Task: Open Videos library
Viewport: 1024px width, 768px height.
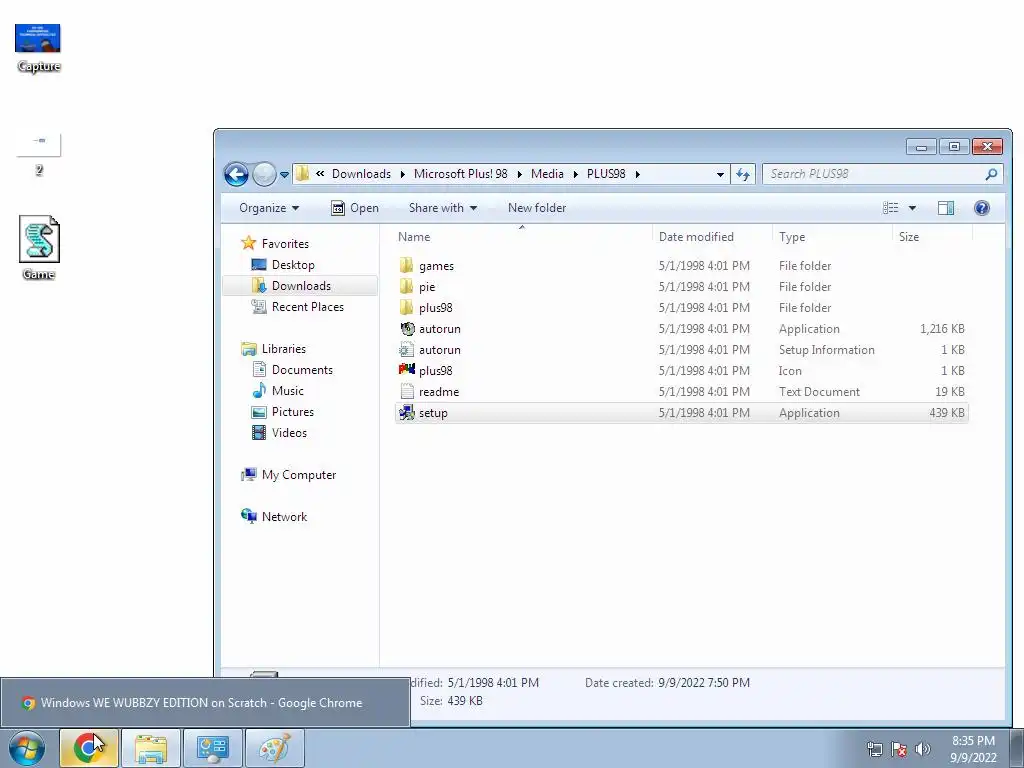Action: 289,432
